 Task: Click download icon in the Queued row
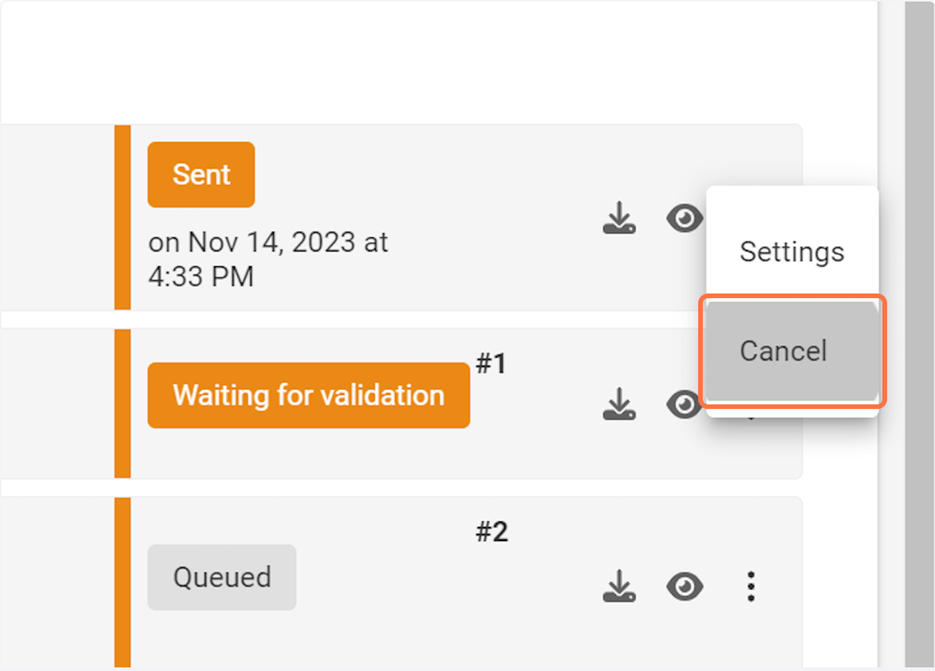coord(620,587)
